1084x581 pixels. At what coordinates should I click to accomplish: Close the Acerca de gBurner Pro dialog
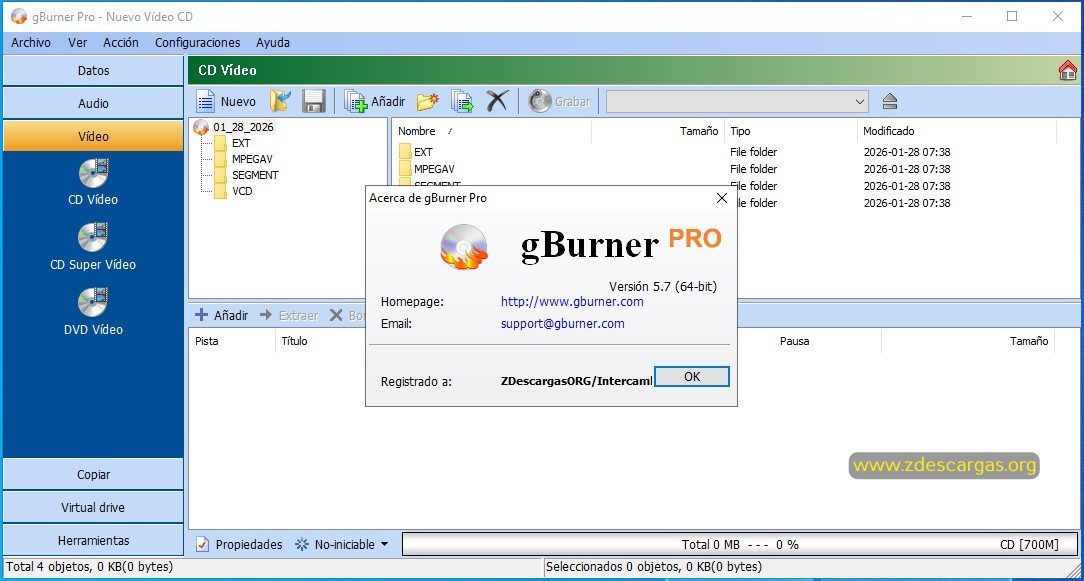point(722,198)
